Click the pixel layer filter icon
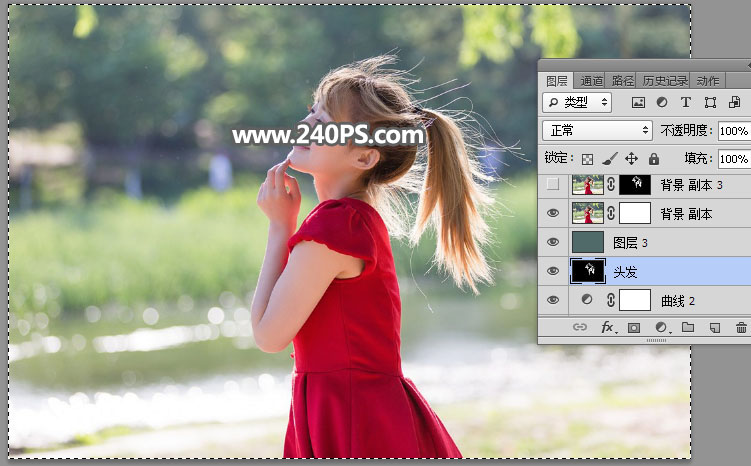This screenshot has height=466, width=751. pyautogui.click(x=639, y=102)
